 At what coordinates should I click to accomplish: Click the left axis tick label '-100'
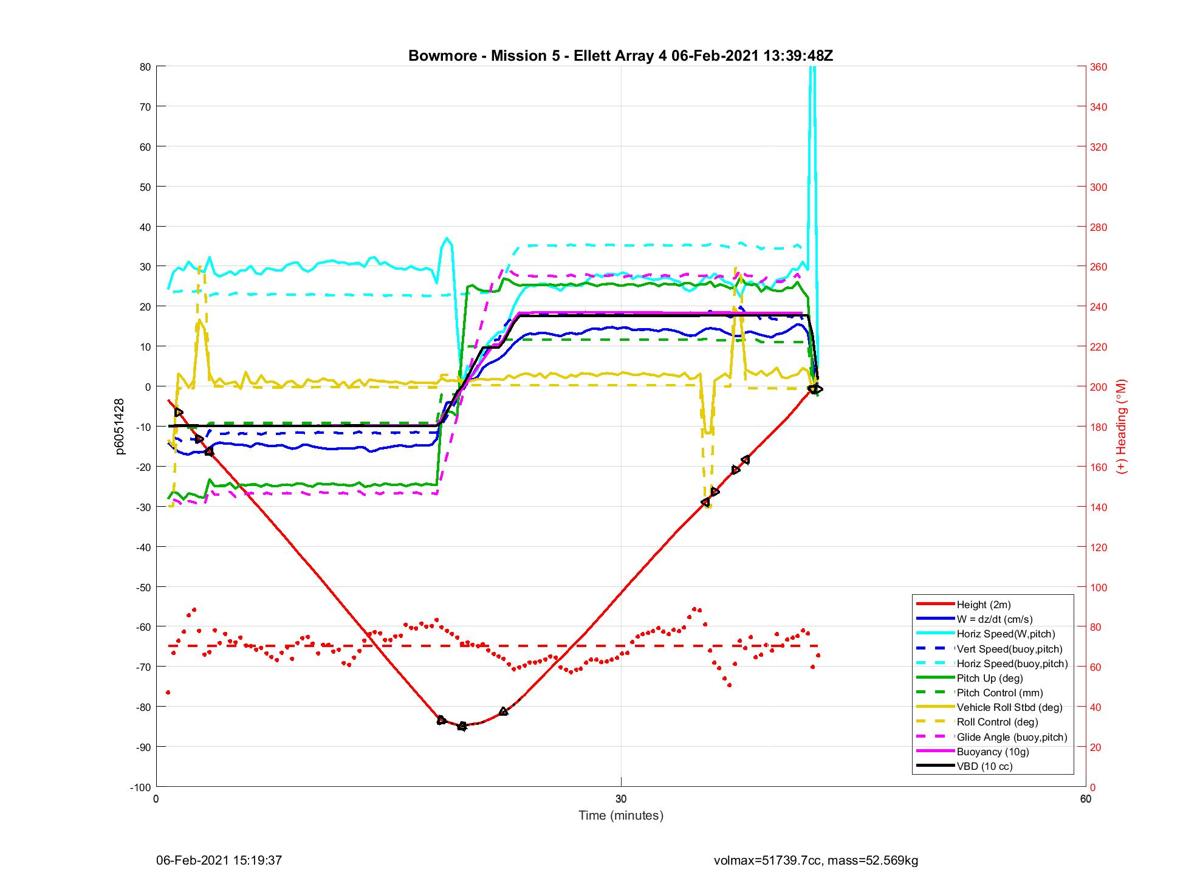pyautogui.click(x=140, y=787)
